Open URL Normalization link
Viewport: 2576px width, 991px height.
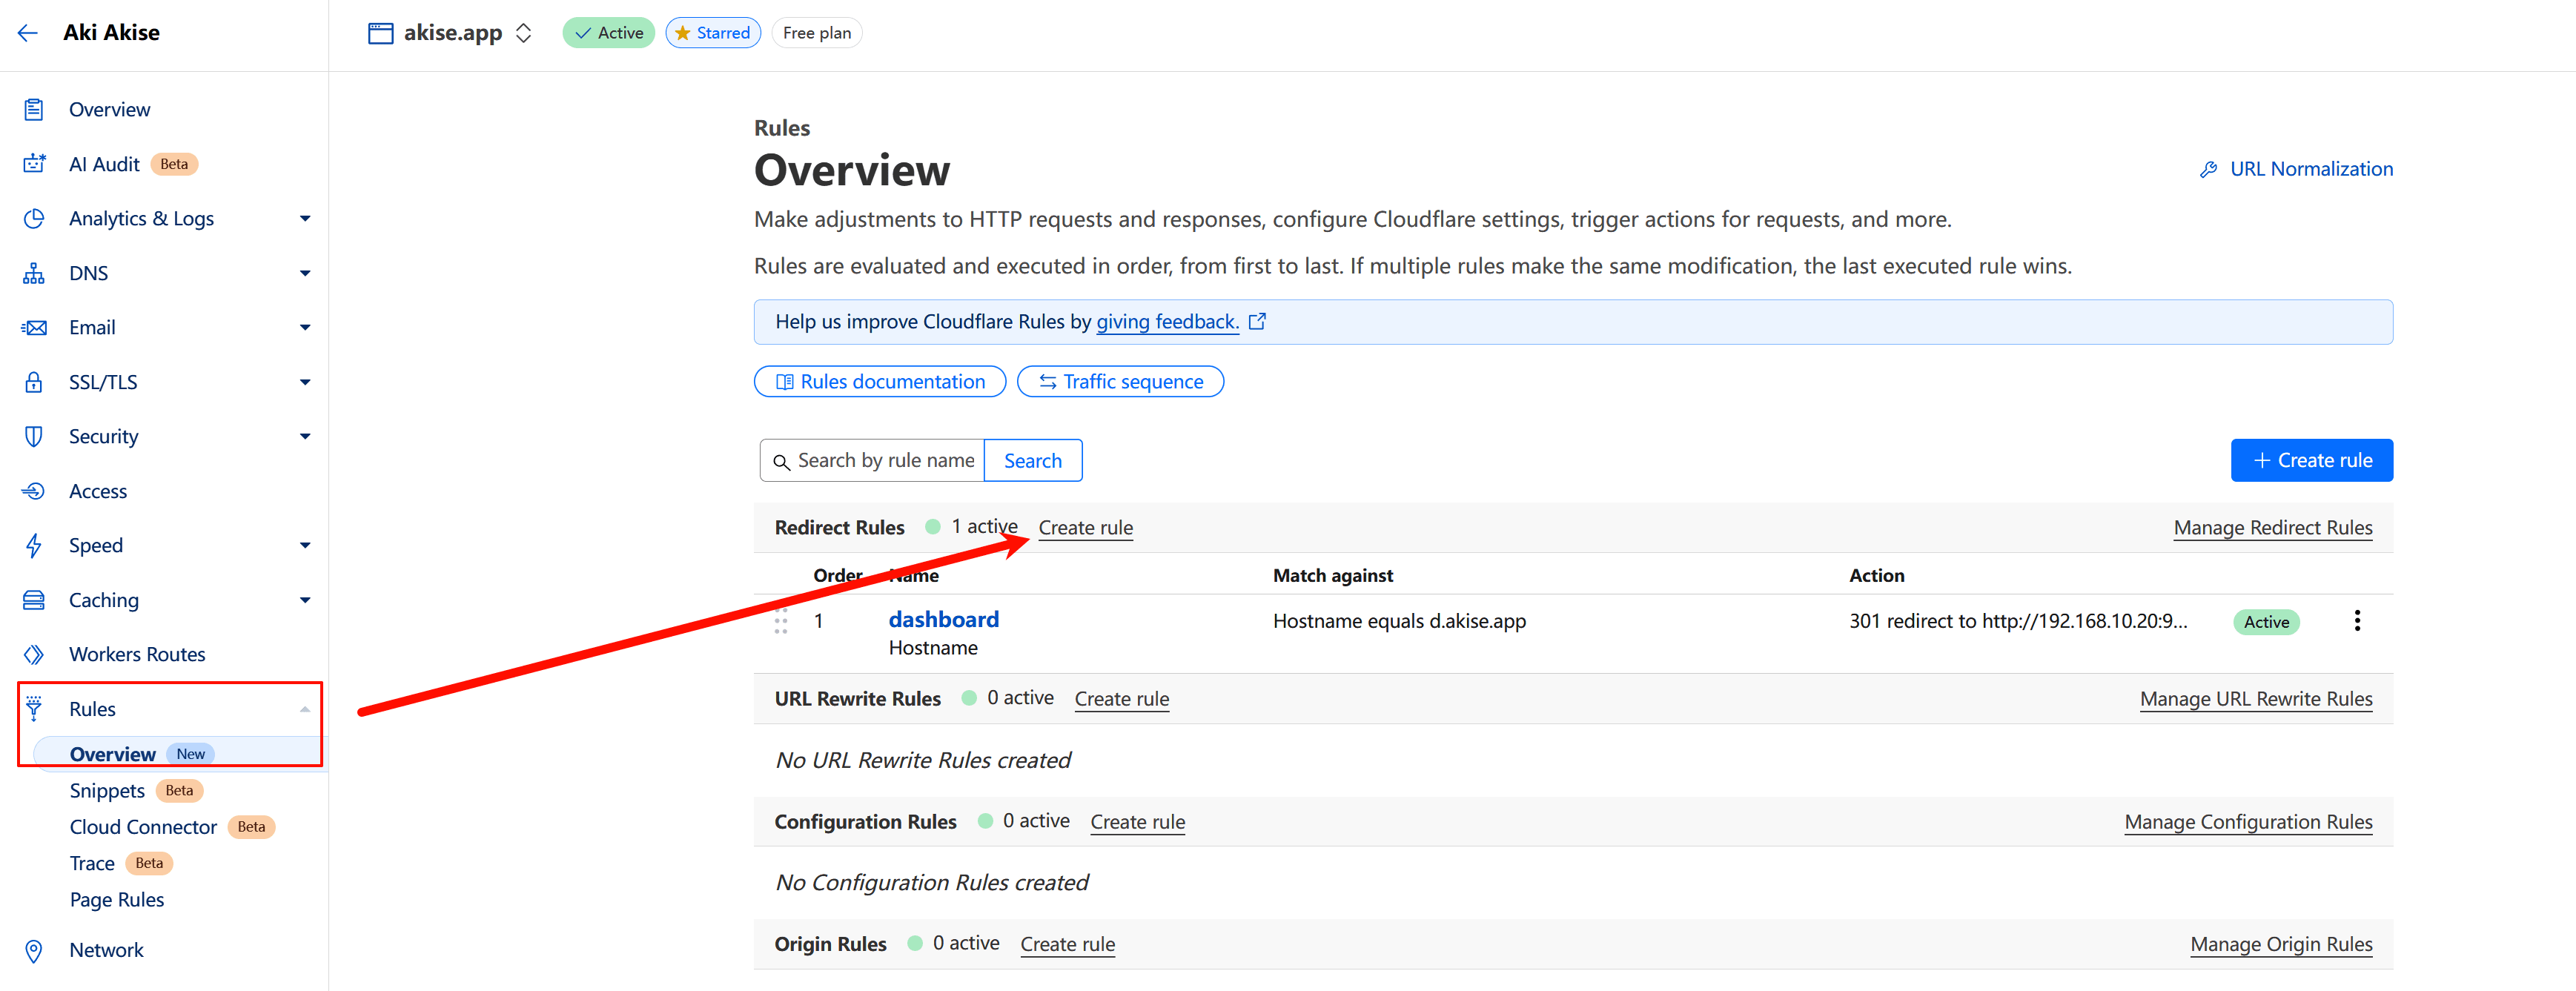coord(2311,169)
